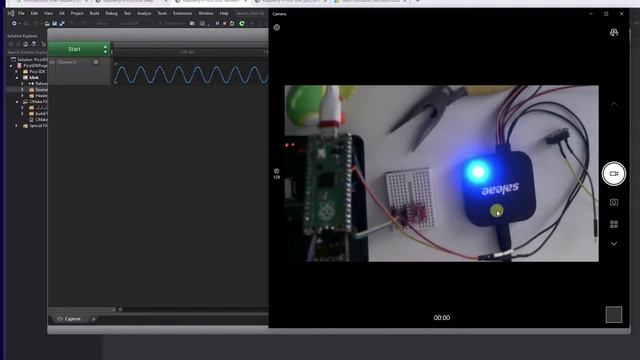Open Channel 0 settings gear

pyautogui.click(x=96, y=62)
